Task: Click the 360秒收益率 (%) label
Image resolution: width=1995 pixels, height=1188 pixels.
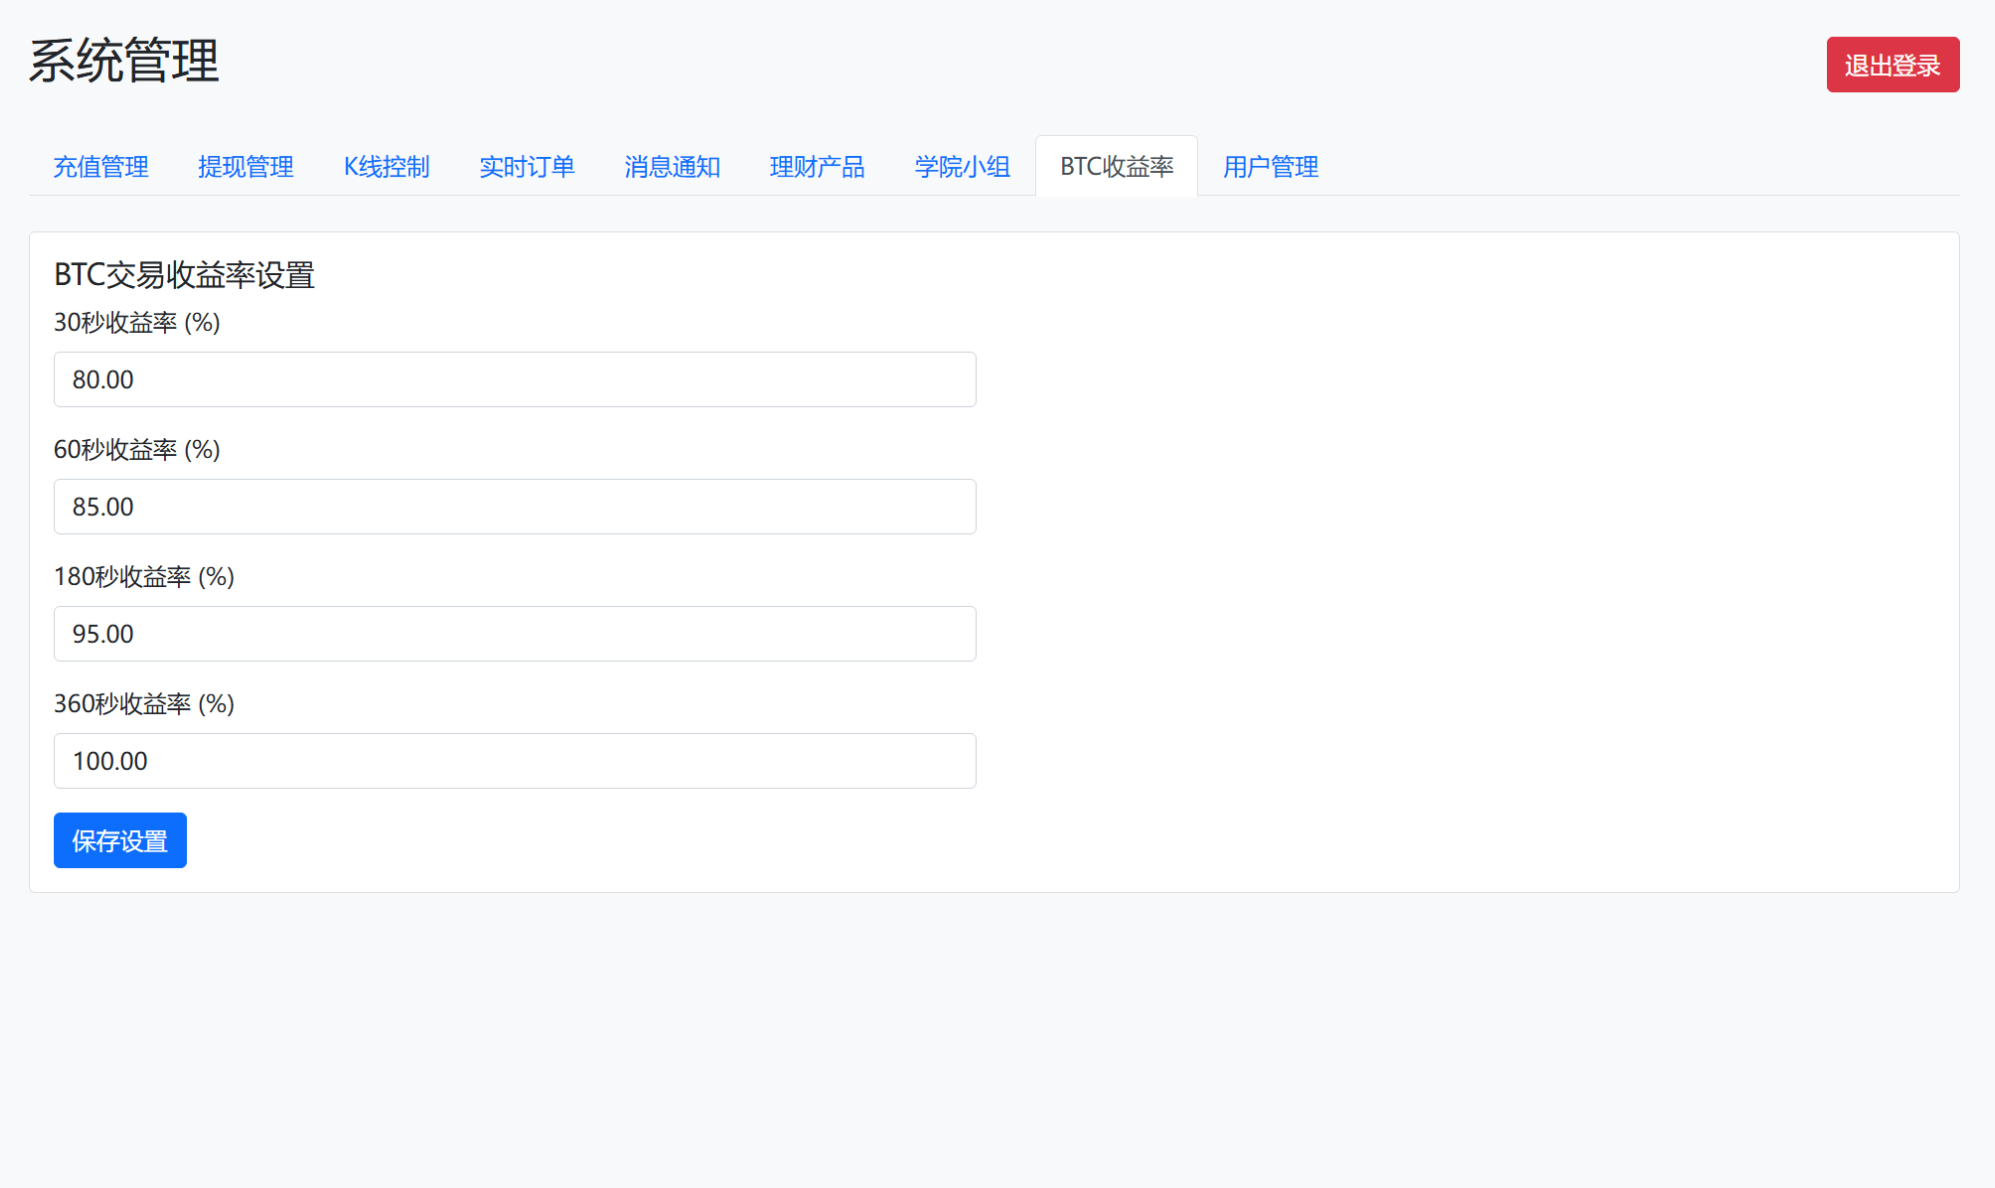Action: pos(143,704)
